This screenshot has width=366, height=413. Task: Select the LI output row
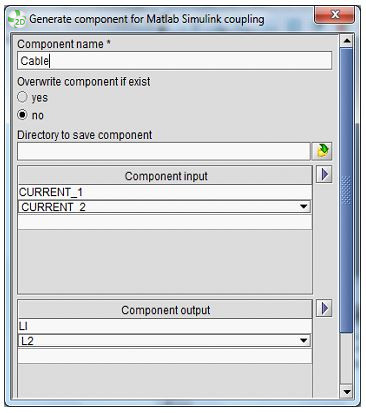165,326
